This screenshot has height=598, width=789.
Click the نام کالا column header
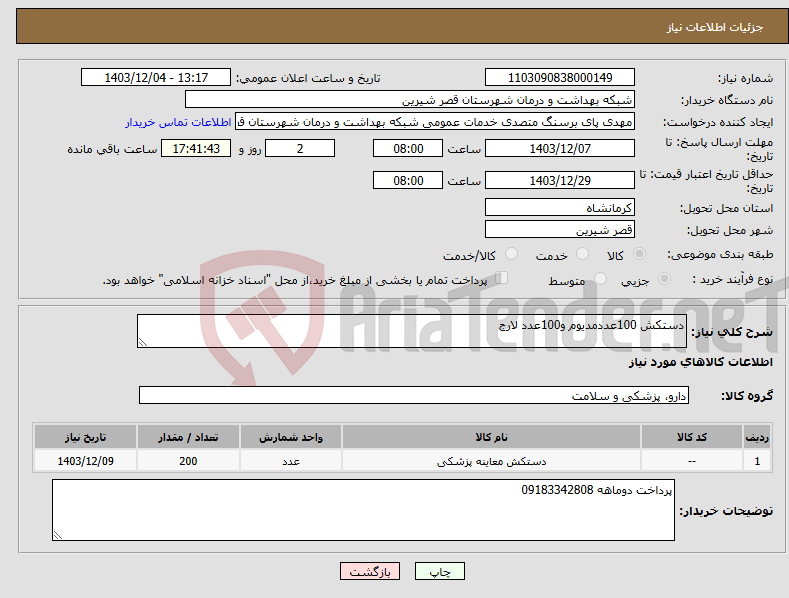(491, 437)
